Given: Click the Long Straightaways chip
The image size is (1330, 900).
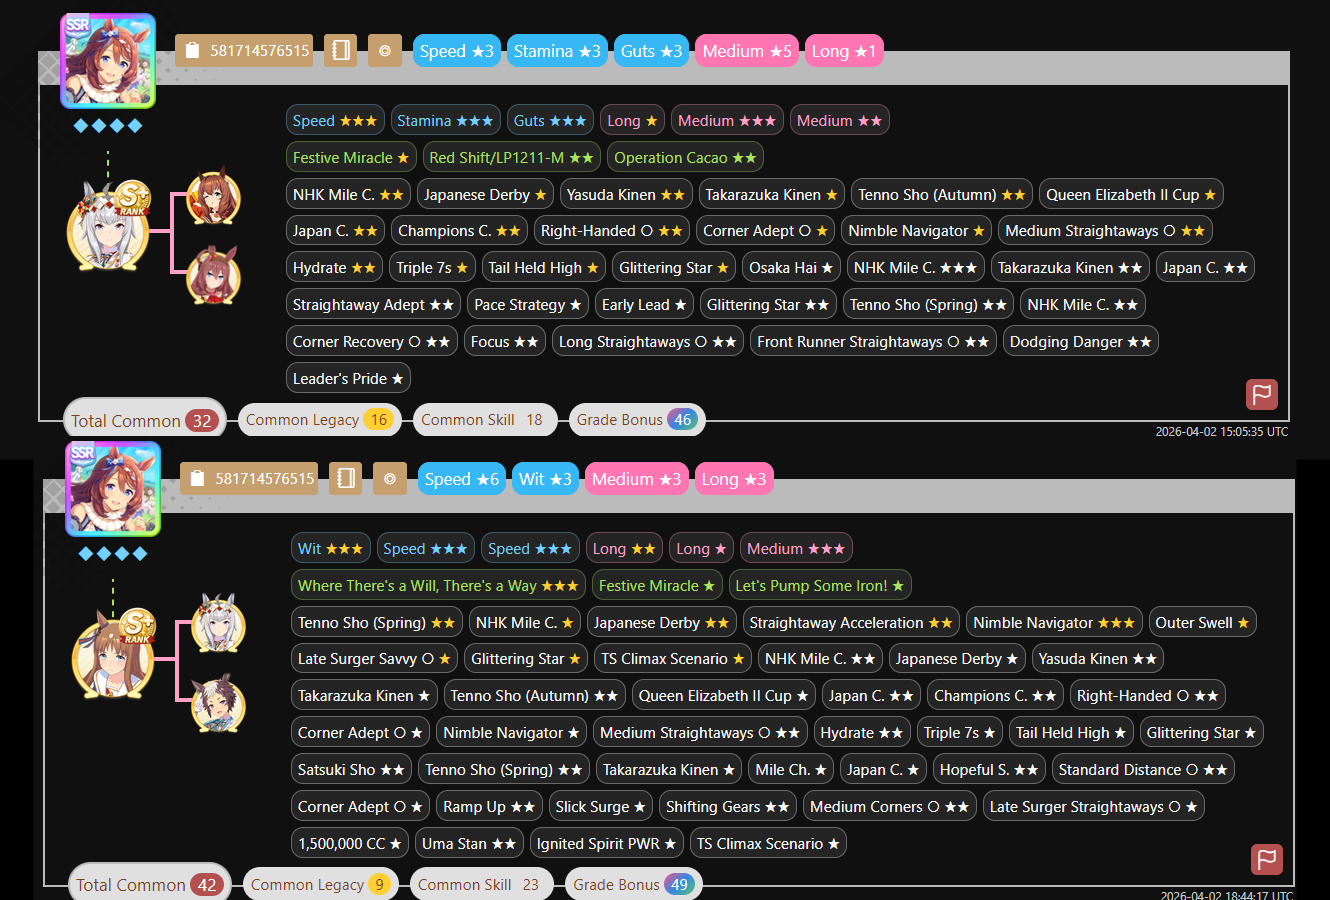Looking at the screenshot, I should click(x=648, y=341).
